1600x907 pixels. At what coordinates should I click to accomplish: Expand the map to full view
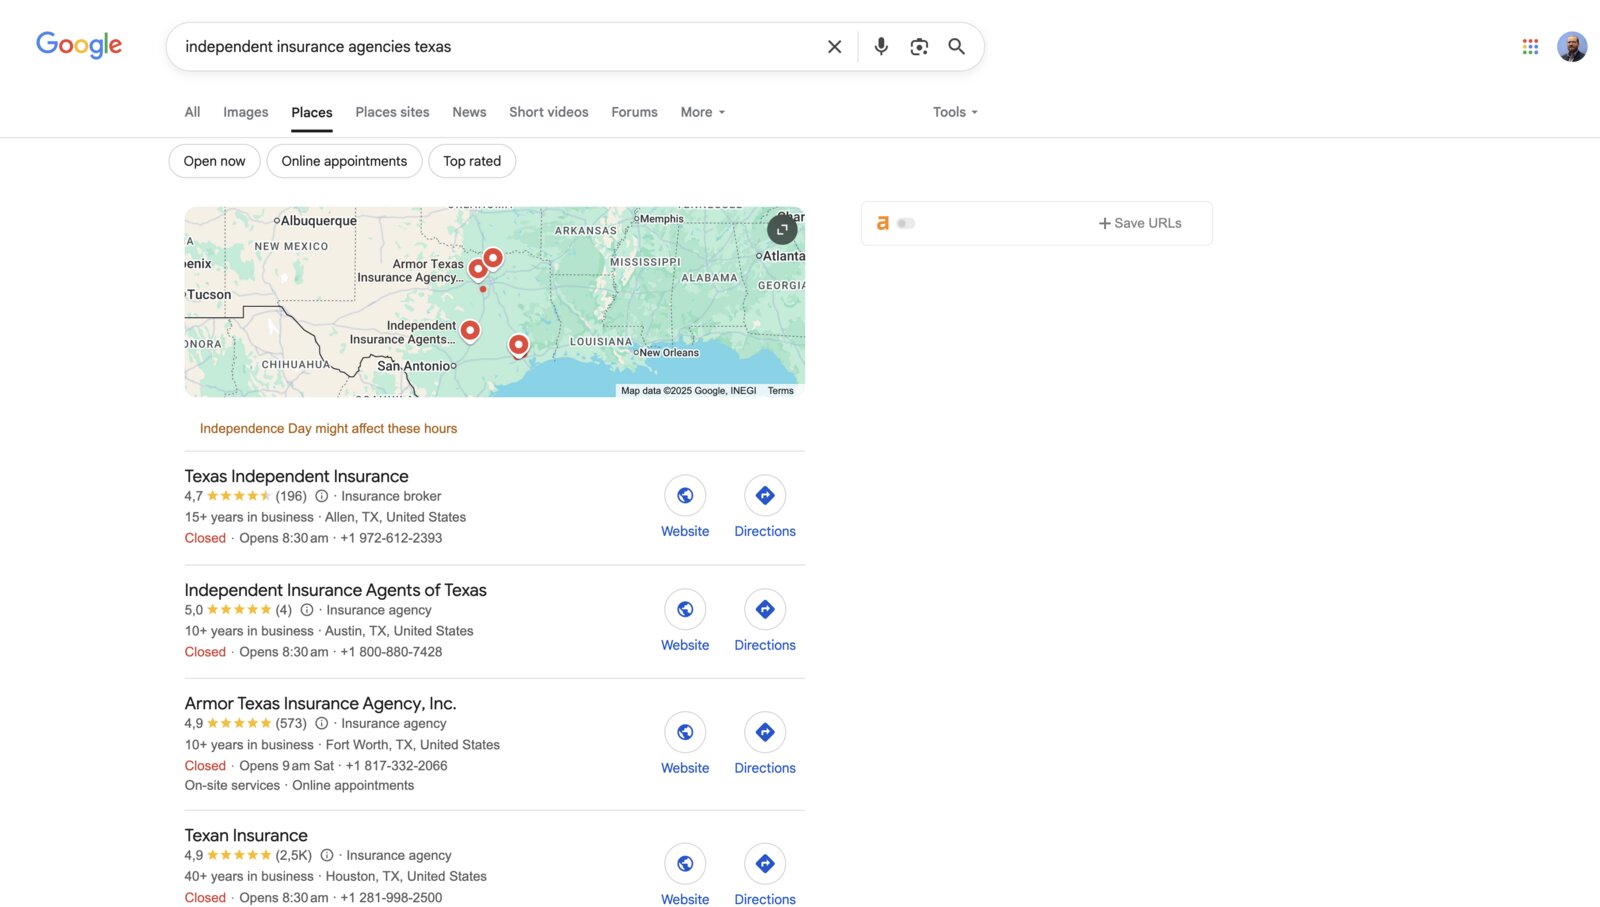point(782,229)
